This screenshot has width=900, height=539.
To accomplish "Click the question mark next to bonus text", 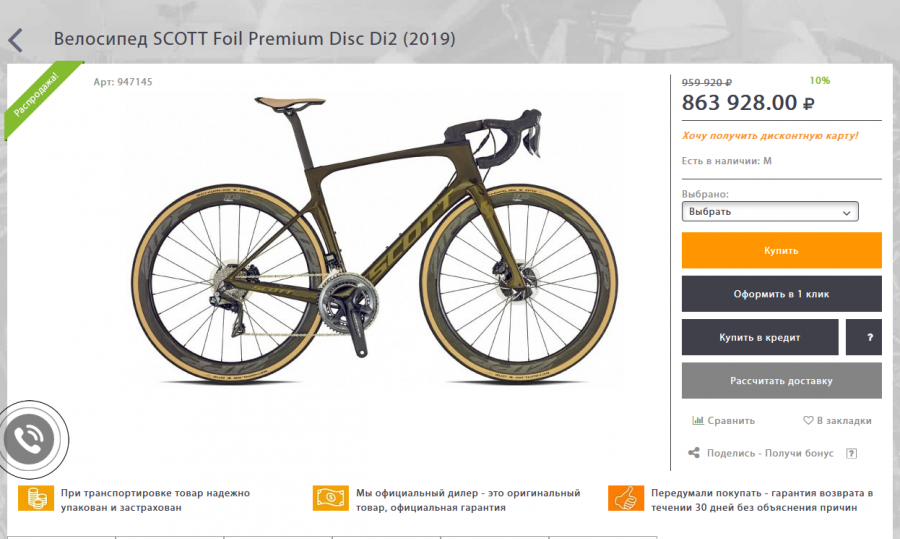I will pos(852,453).
